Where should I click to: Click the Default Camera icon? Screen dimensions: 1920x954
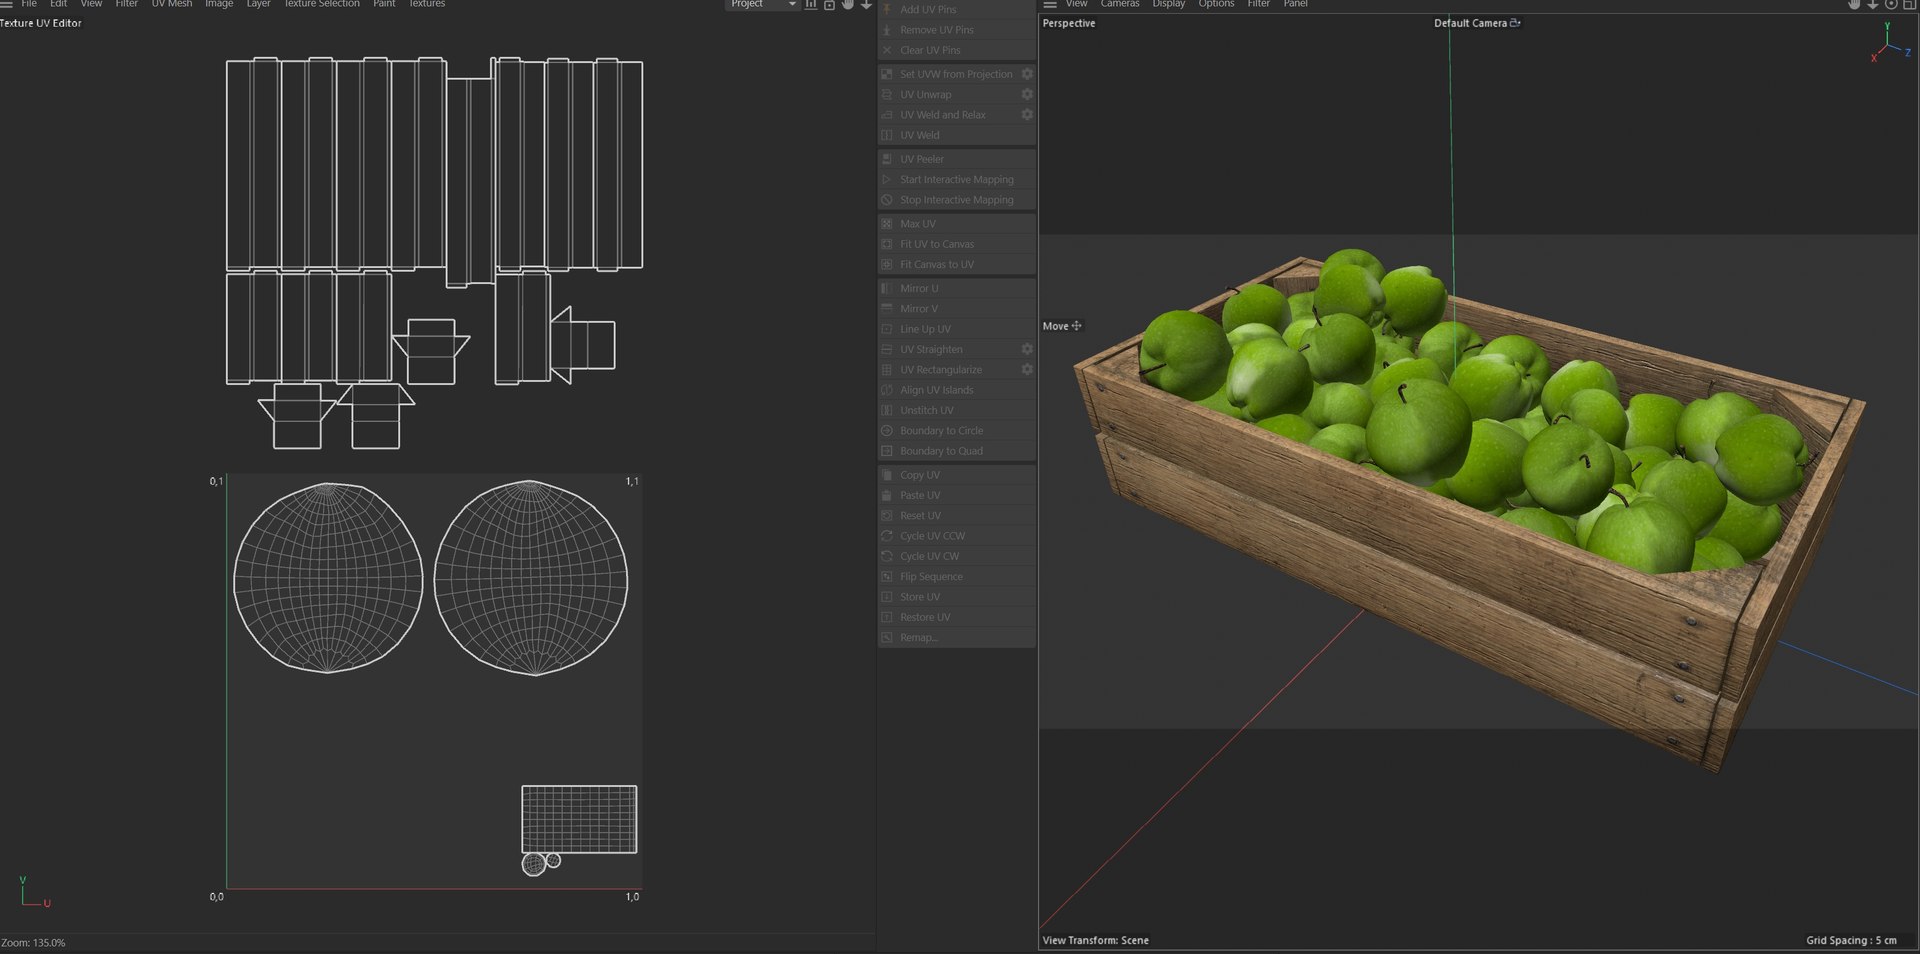click(x=1515, y=23)
